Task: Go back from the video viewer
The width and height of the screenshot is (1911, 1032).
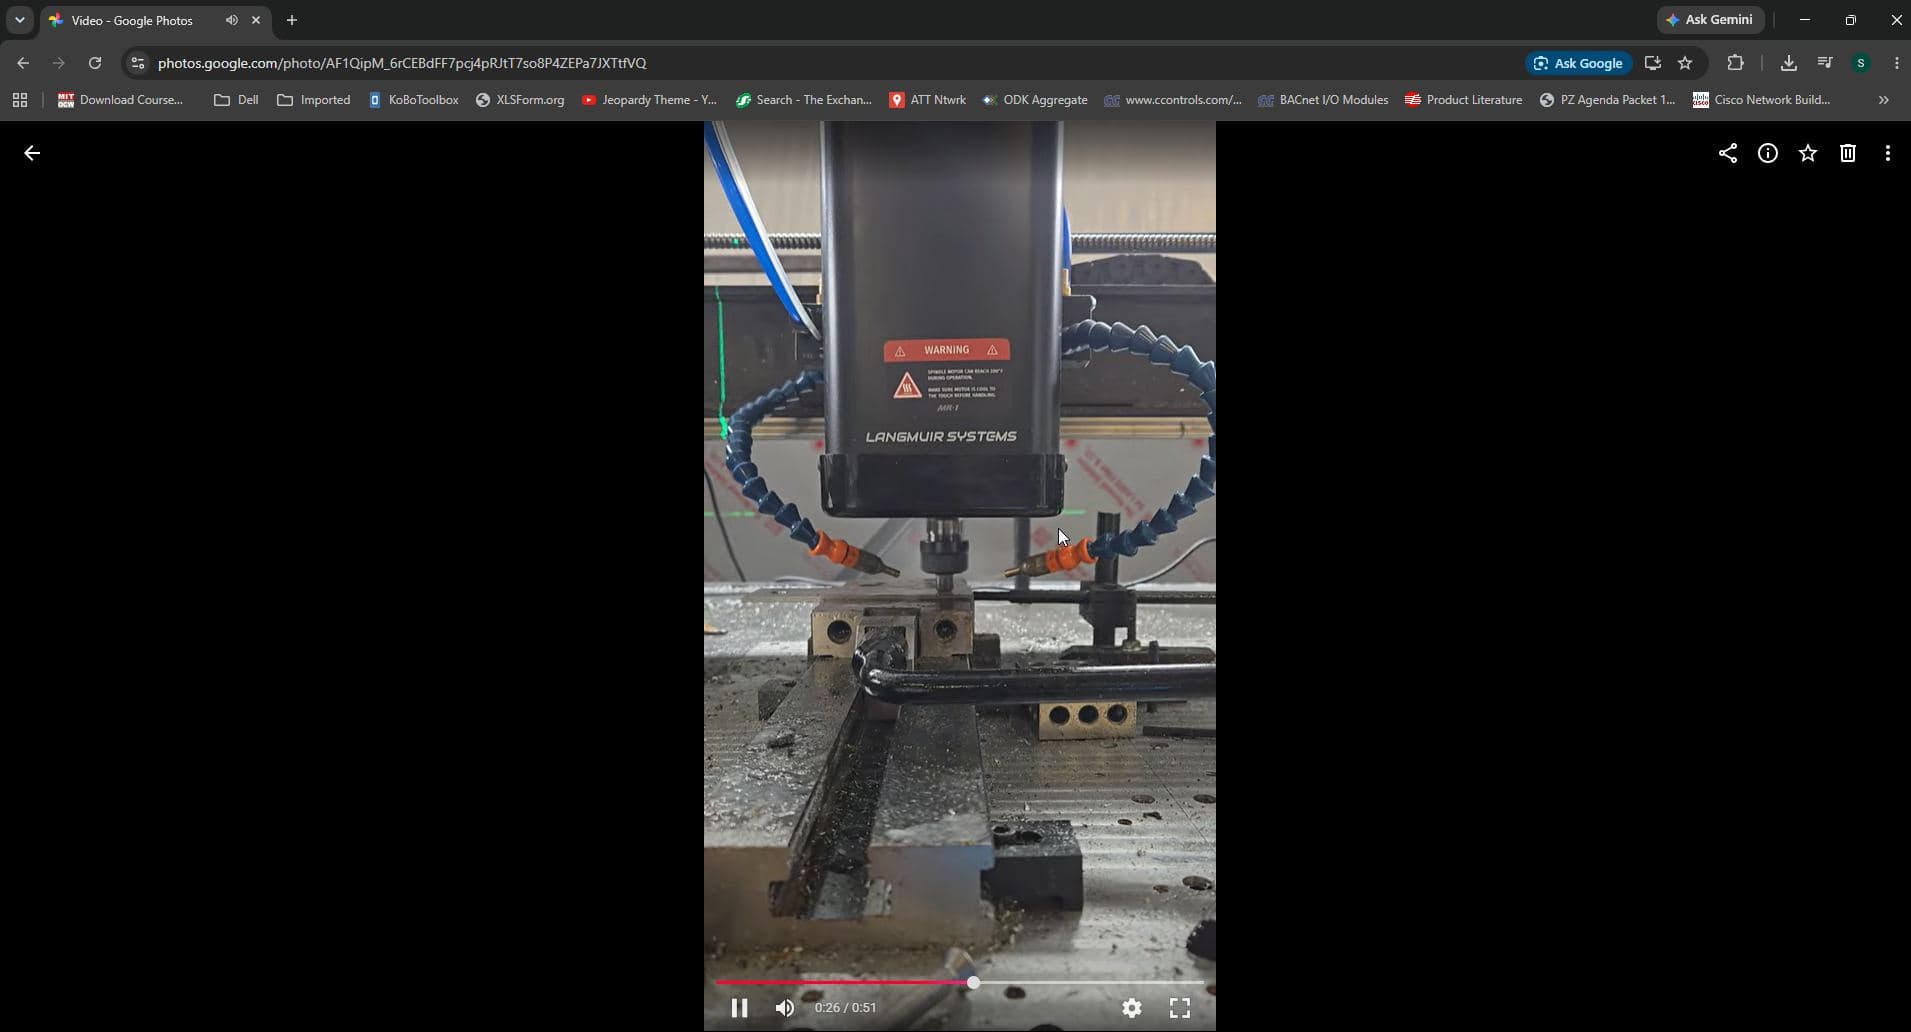Action: (x=32, y=153)
